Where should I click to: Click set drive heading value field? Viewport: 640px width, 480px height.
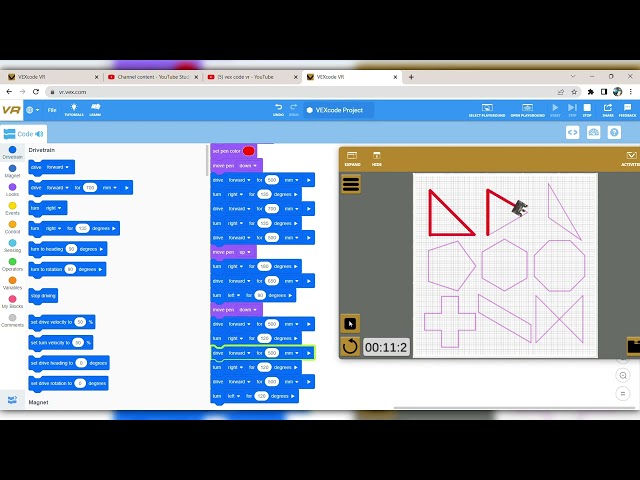[81, 363]
